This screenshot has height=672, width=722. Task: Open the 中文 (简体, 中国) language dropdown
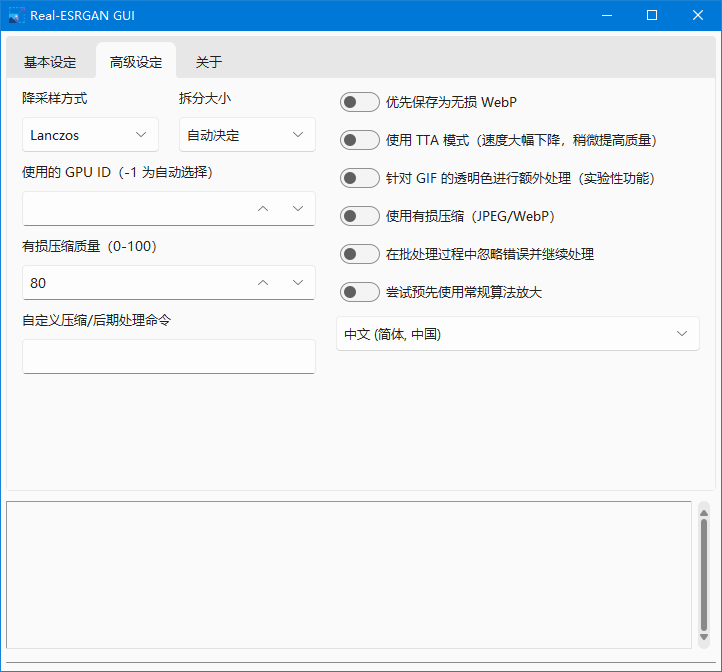coord(518,334)
